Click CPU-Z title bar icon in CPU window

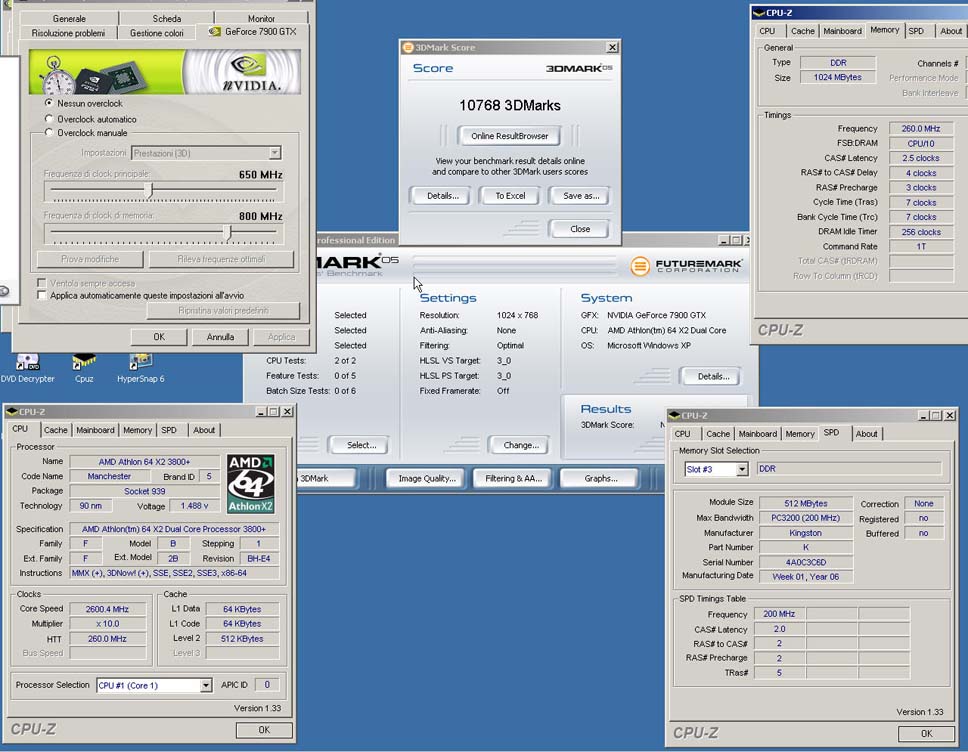[11, 412]
